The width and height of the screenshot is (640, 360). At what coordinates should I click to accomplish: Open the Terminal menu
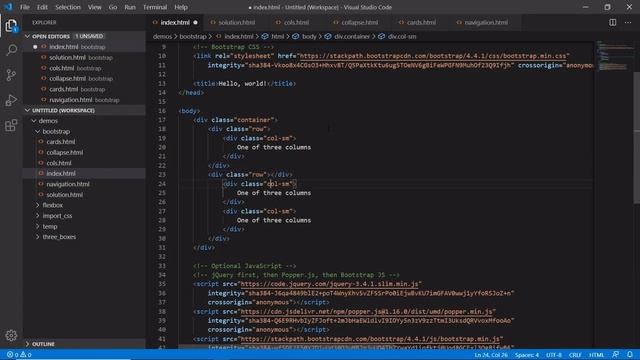[155, 7]
